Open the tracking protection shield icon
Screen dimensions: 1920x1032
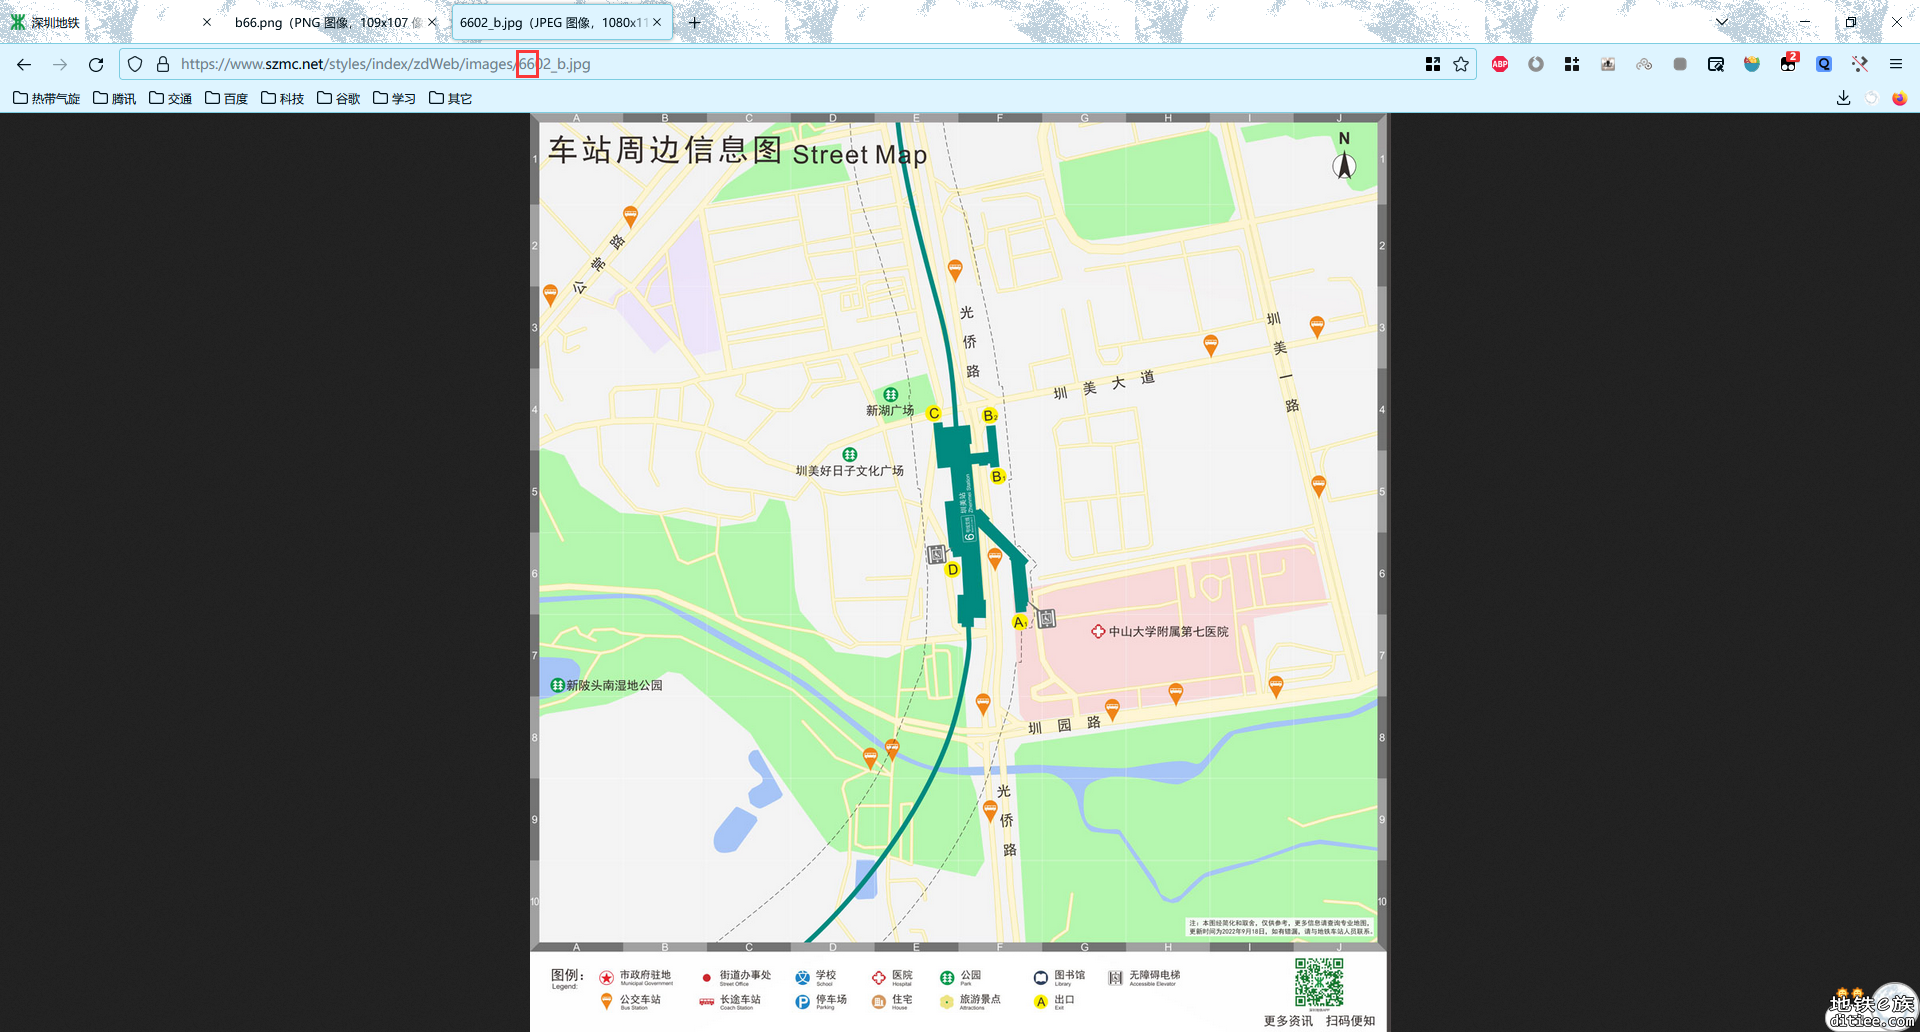coord(135,64)
